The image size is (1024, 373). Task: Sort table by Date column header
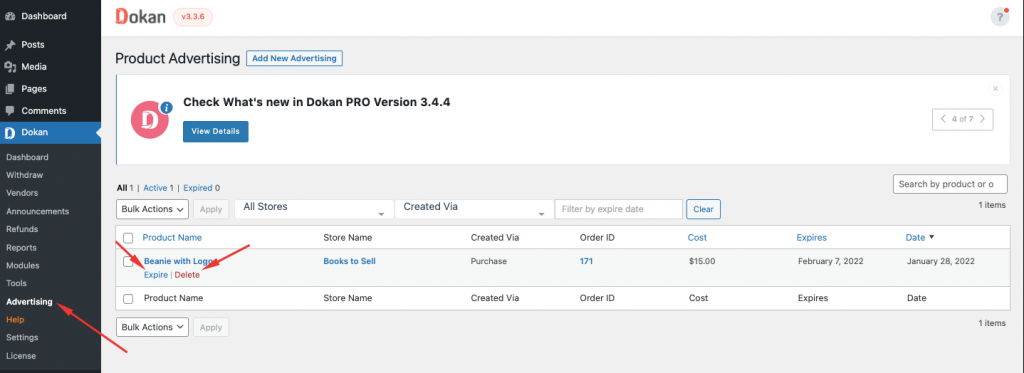tap(915, 238)
